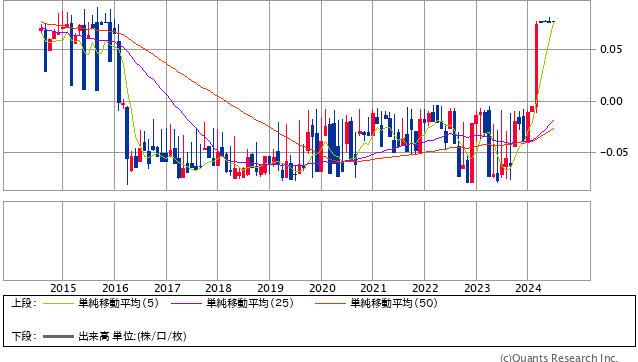
Task: Click the 2024 year label on the x-axis
Action: click(x=528, y=288)
